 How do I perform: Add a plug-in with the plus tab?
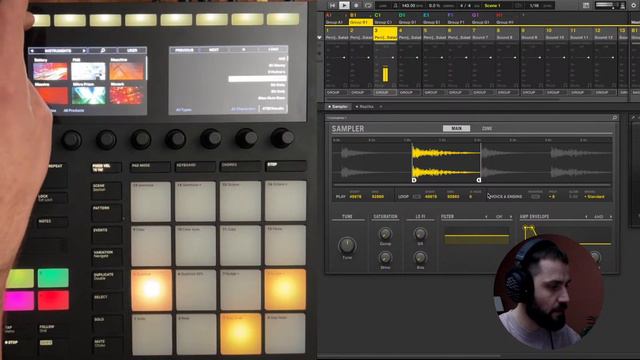[x=381, y=107]
